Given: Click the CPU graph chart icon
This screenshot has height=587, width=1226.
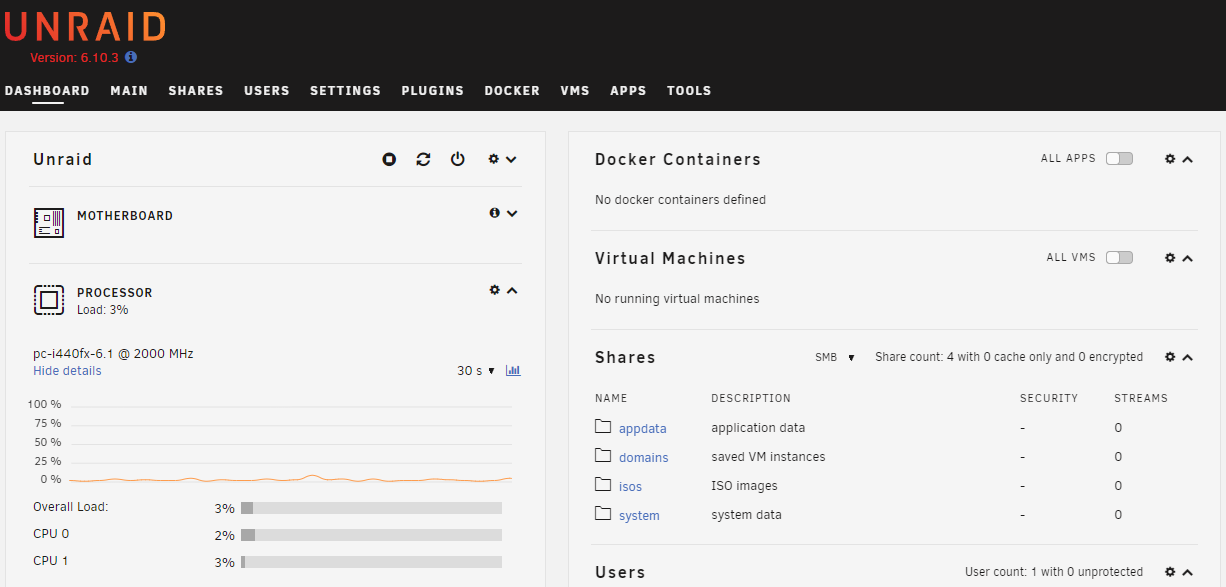Looking at the screenshot, I should pos(513,370).
